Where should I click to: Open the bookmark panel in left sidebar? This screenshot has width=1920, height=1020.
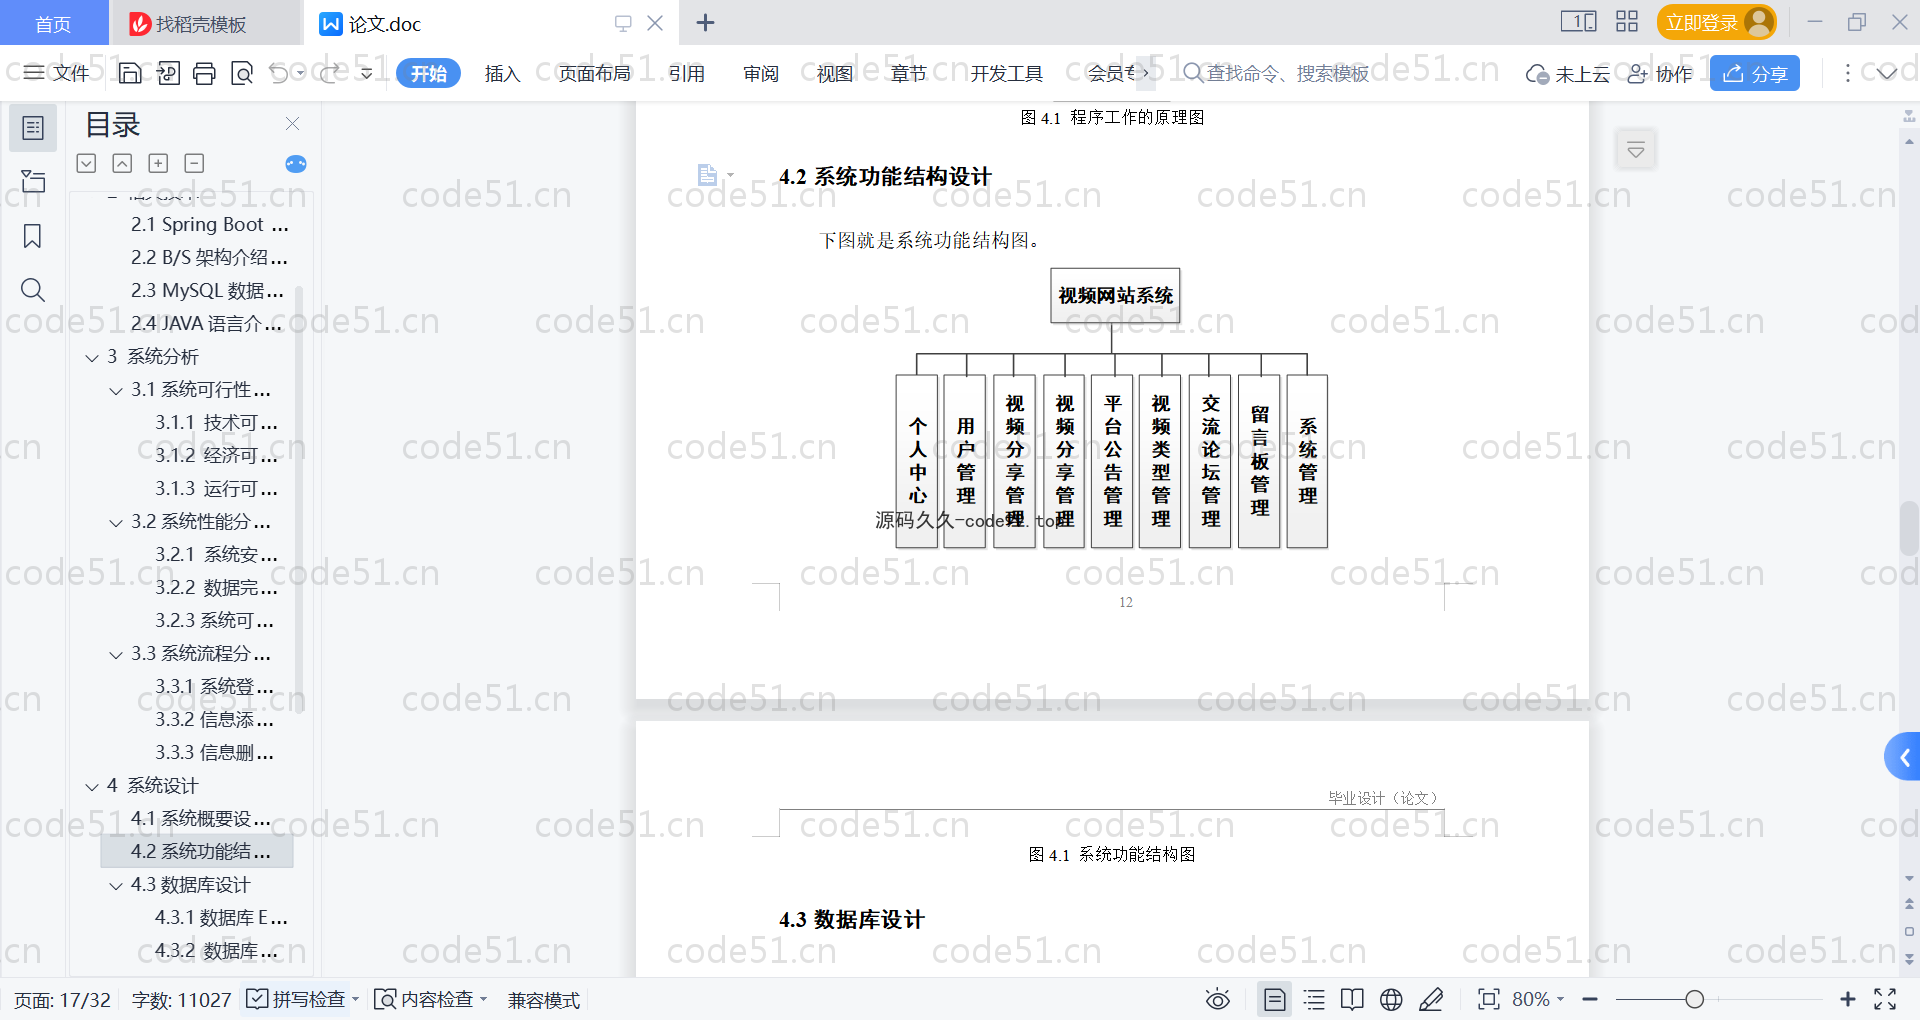[33, 236]
